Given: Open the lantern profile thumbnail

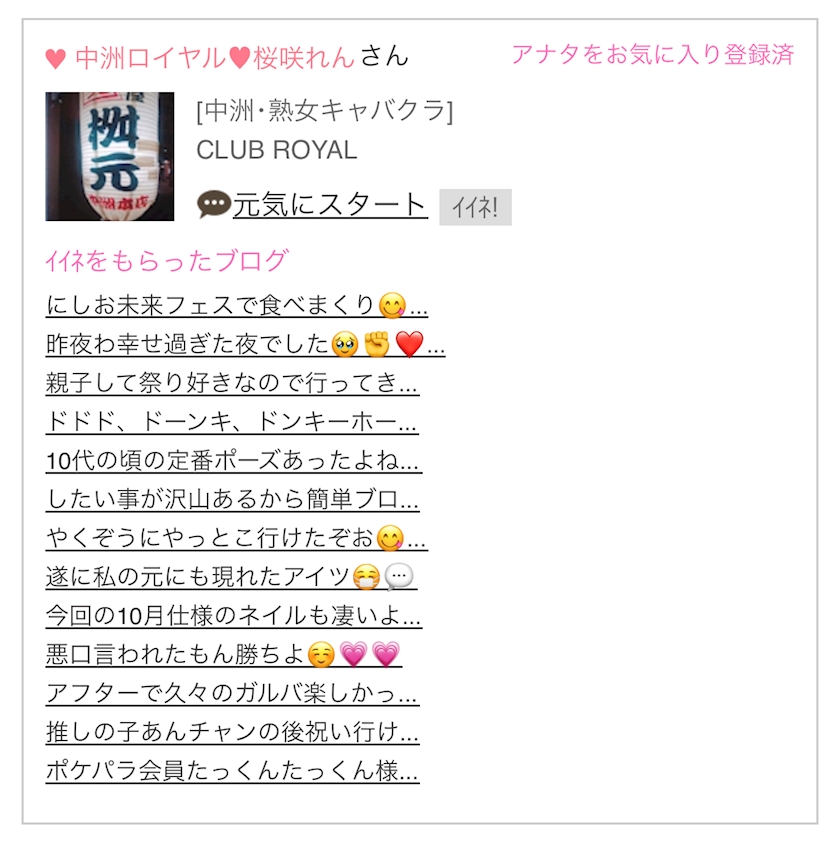Looking at the screenshot, I should tap(110, 157).
